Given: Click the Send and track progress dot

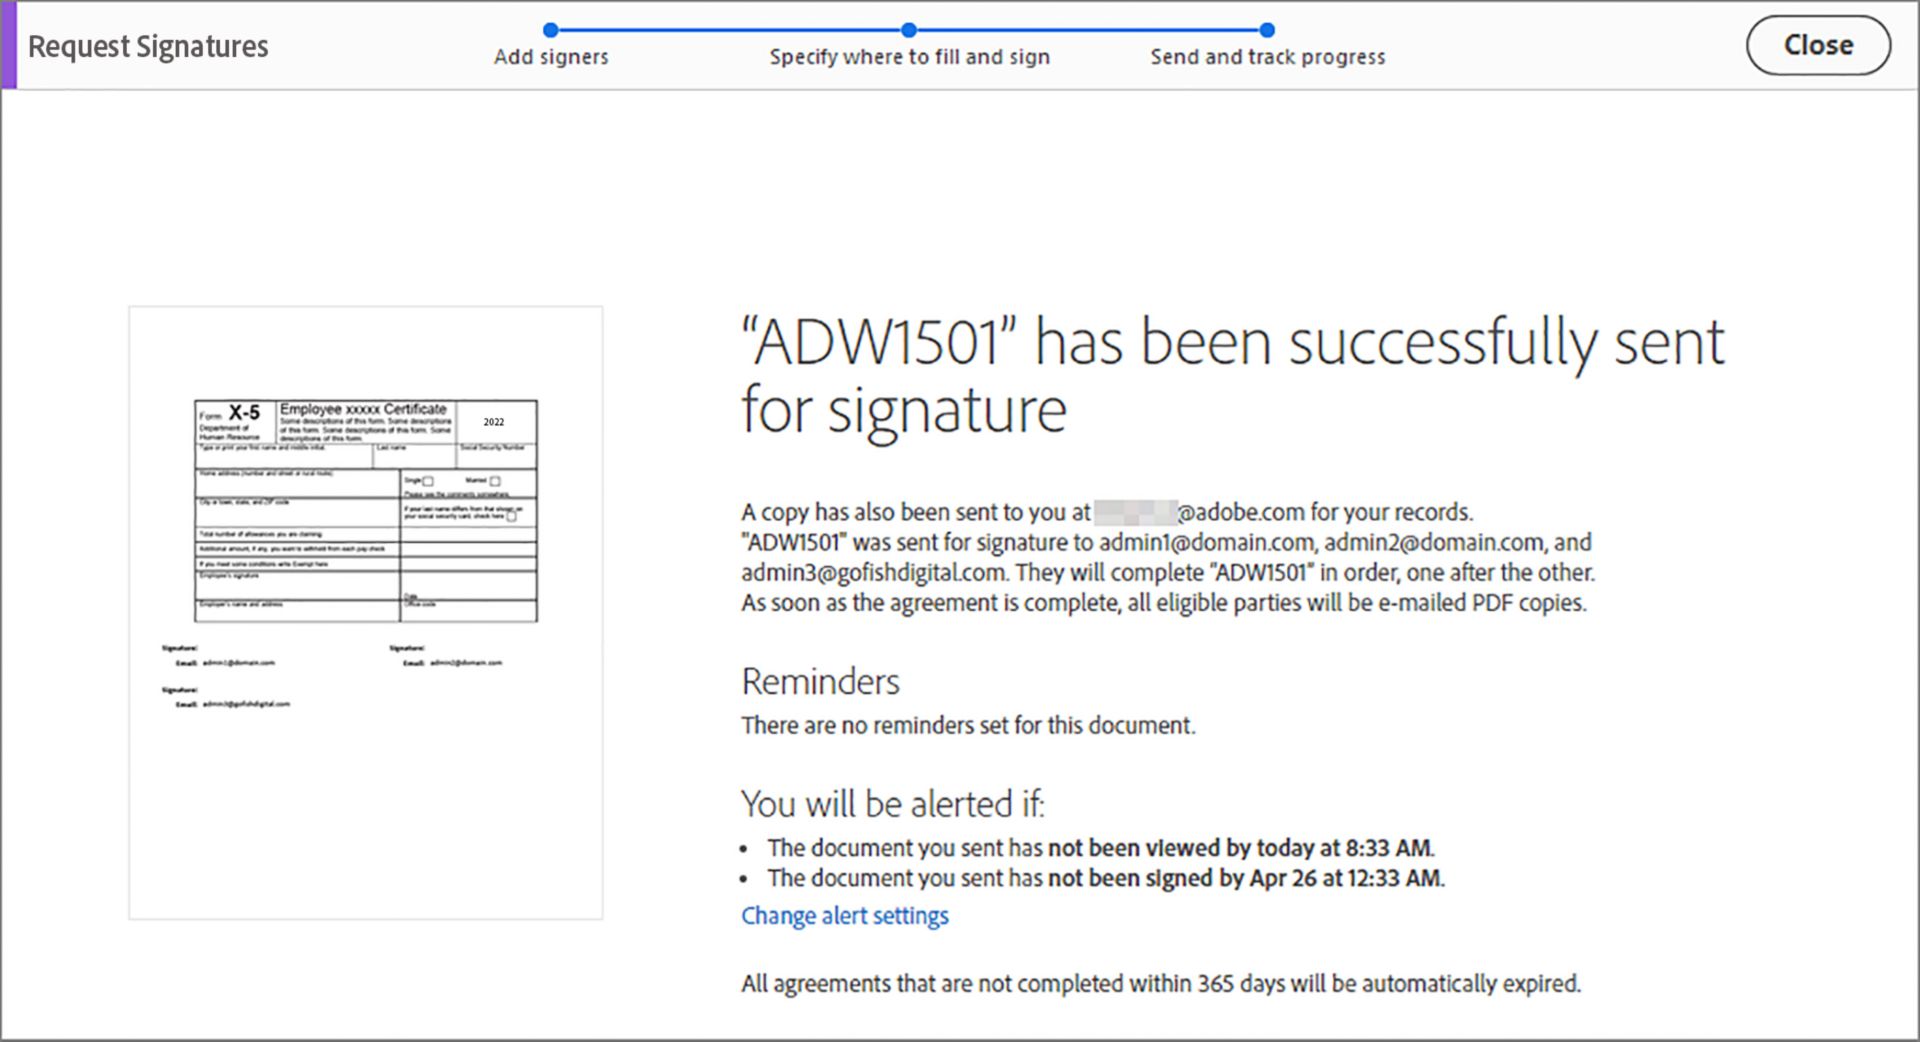Looking at the screenshot, I should pos(1267,30).
